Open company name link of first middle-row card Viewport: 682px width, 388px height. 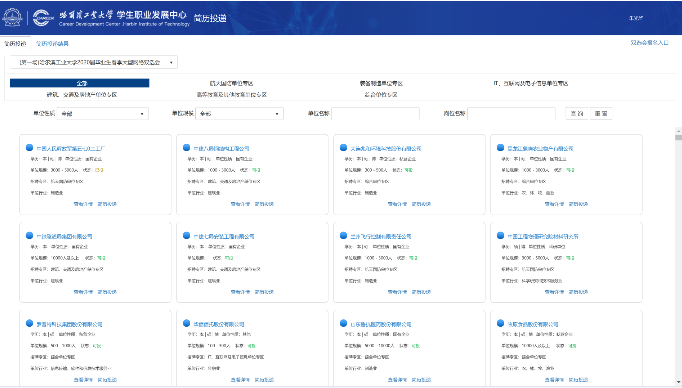[64, 236]
